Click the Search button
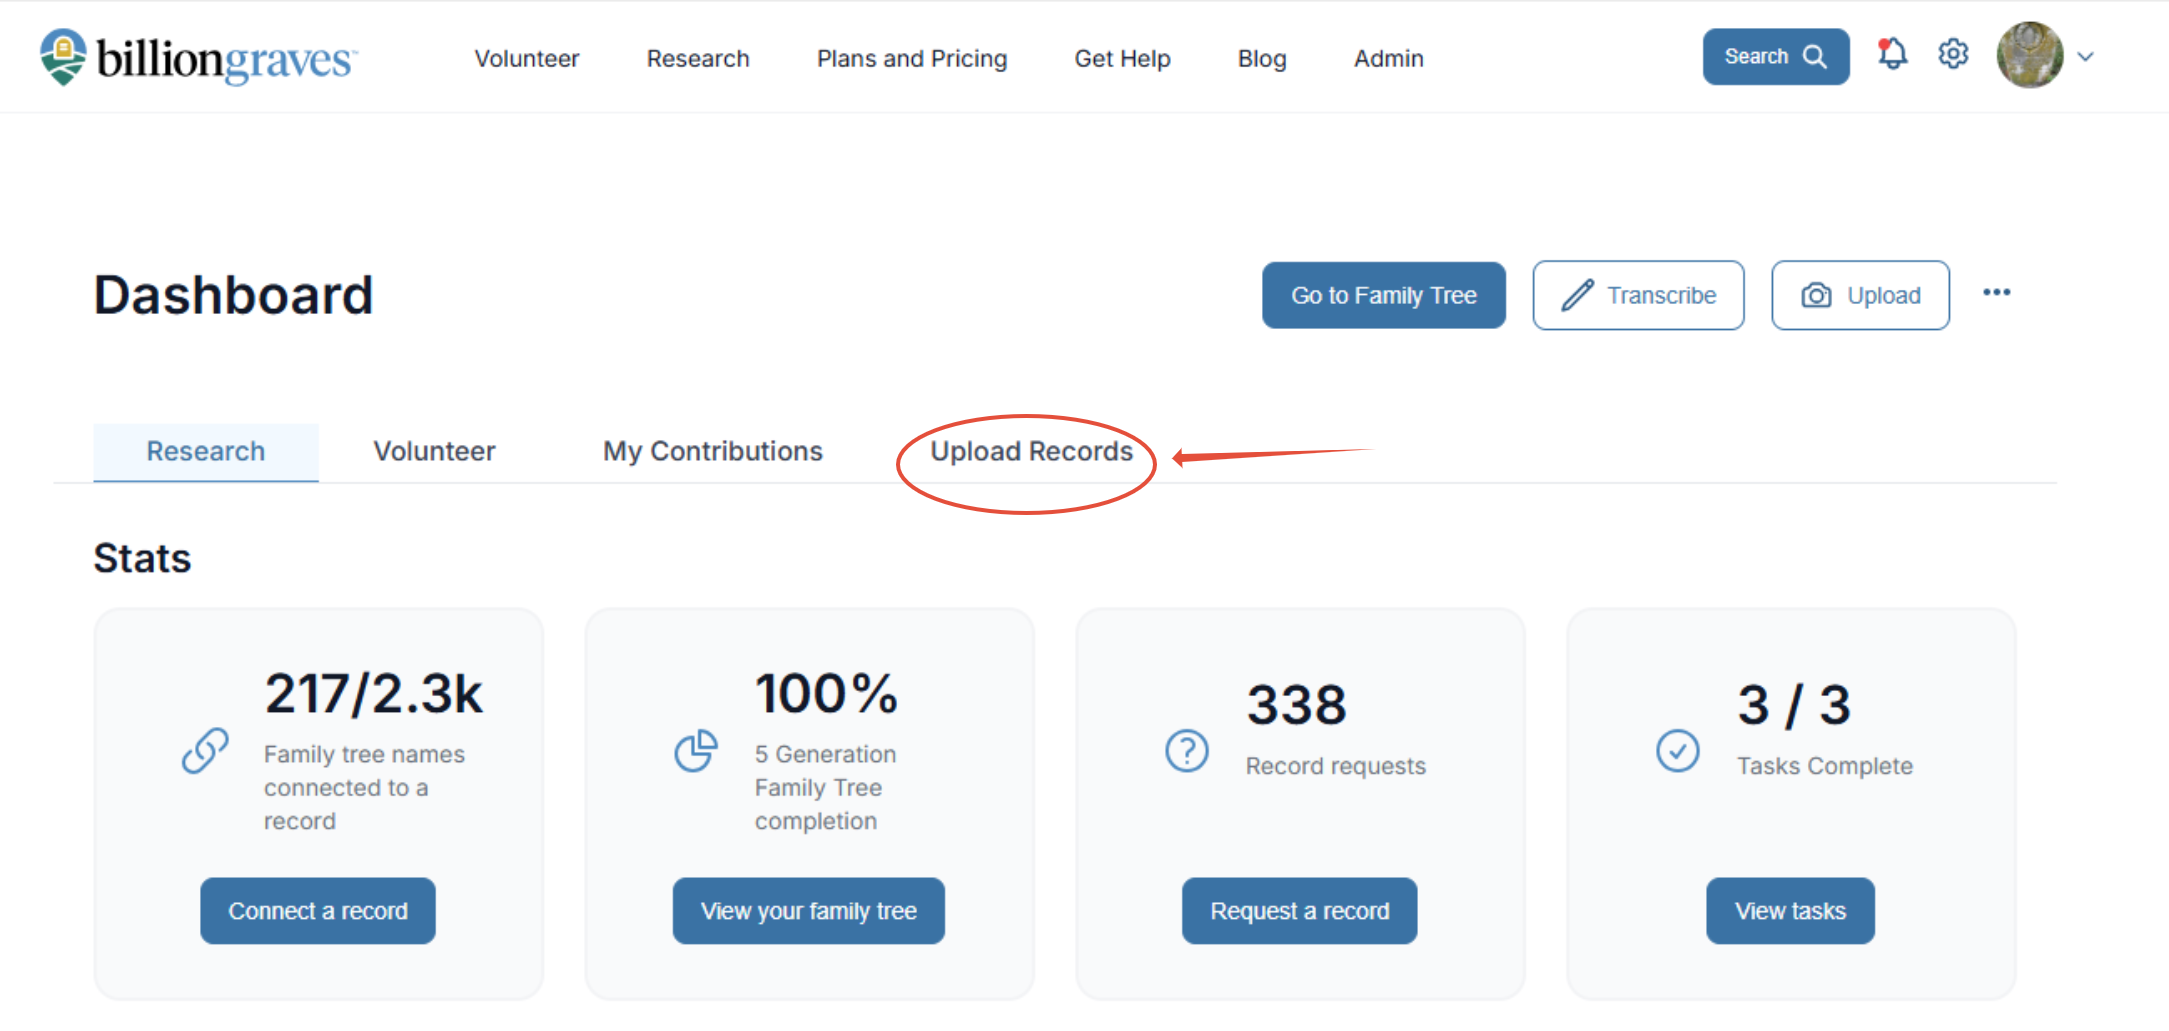This screenshot has width=2169, height=1031. [1776, 57]
